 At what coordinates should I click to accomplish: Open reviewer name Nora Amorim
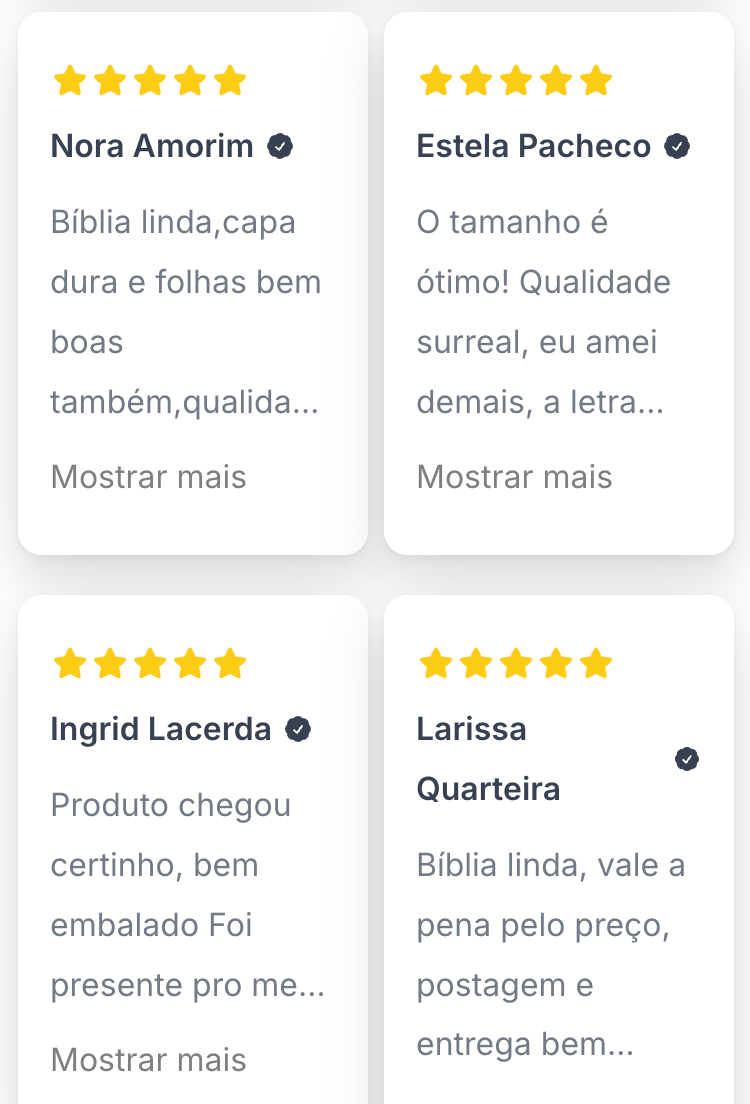[152, 147]
